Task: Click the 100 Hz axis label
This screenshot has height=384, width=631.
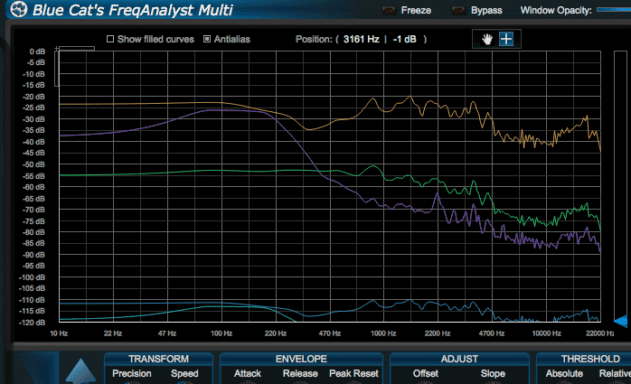Action: click(x=221, y=333)
